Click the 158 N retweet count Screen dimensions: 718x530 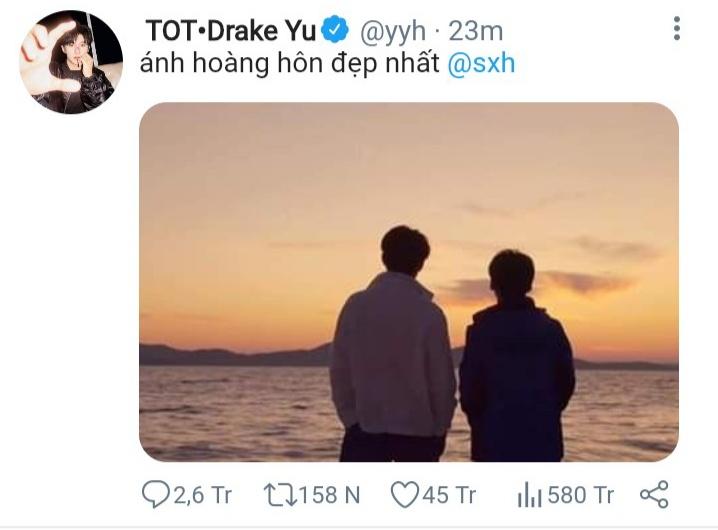[328, 494]
